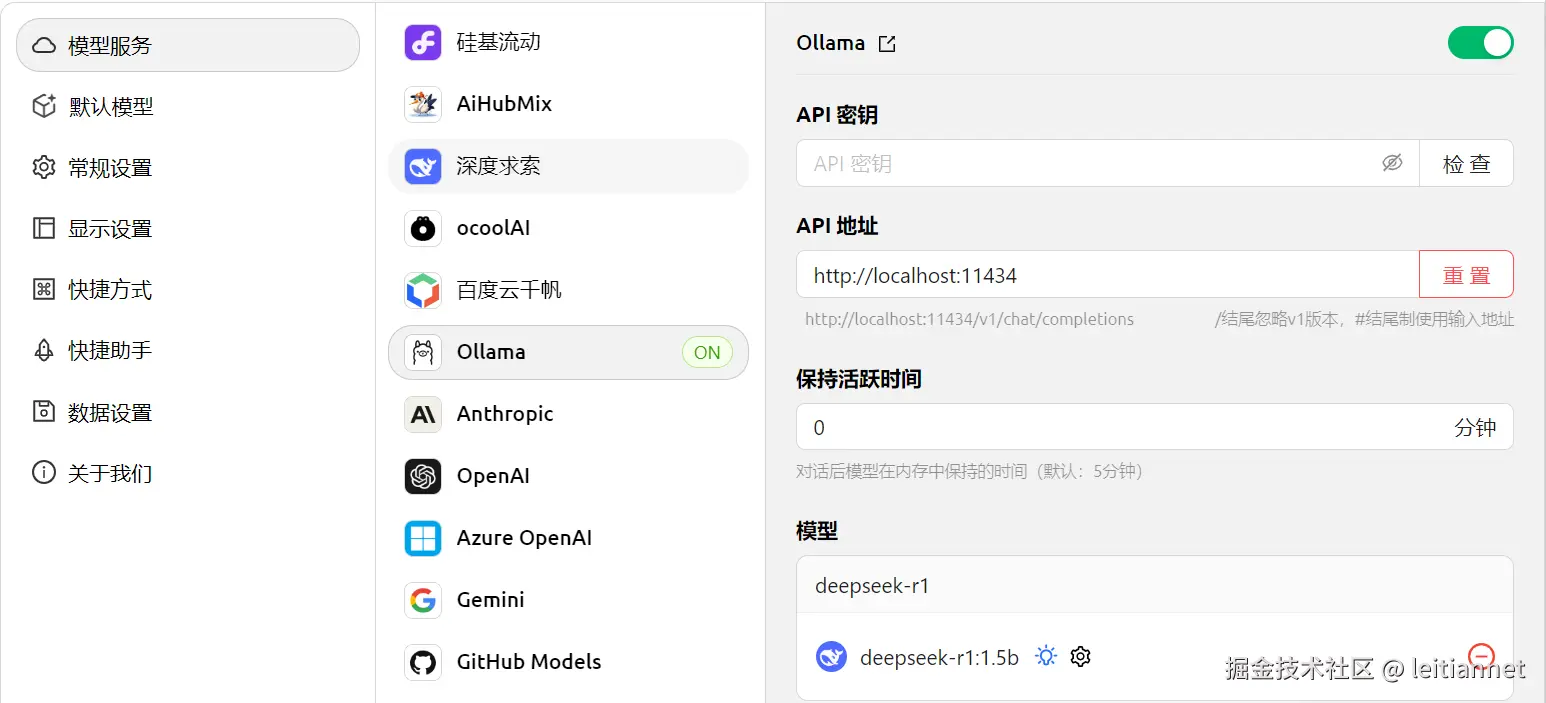Image resolution: width=1546 pixels, height=703 pixels.
Task: Click the info icon beside 关于我们
Action: (x=44, y=472)
